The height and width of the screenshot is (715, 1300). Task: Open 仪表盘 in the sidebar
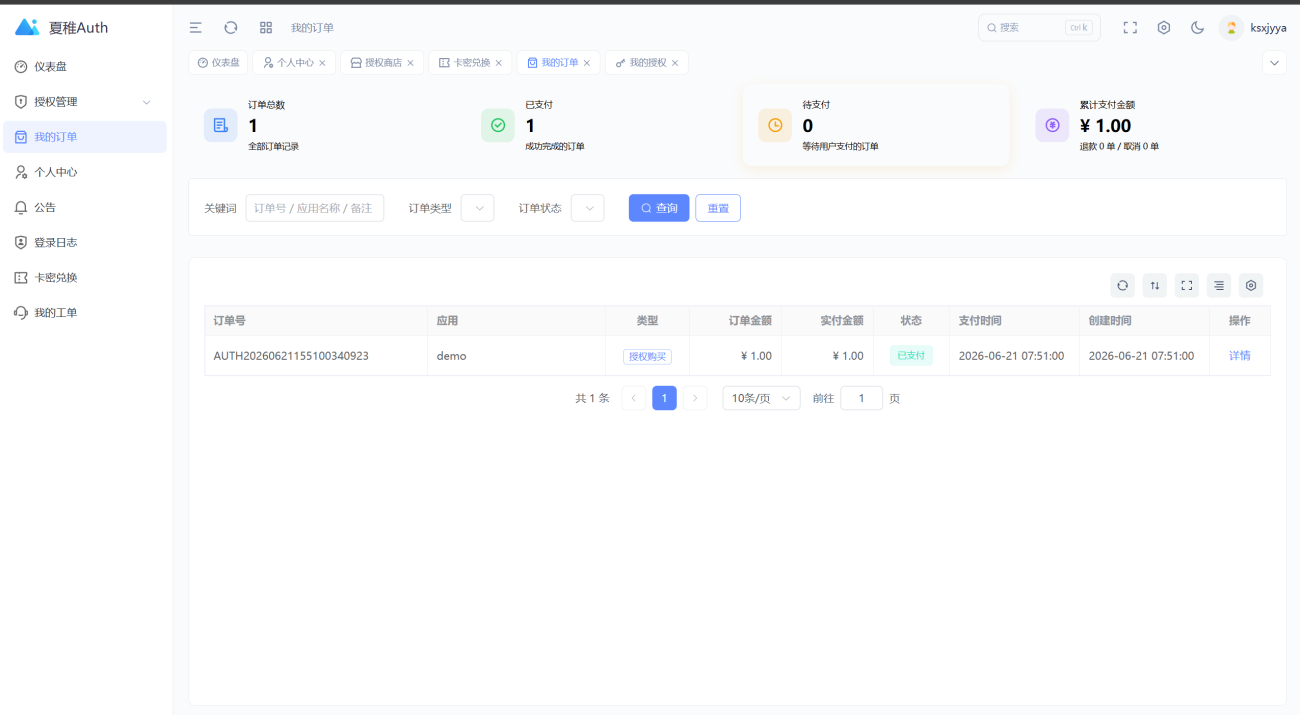(85, 67)
